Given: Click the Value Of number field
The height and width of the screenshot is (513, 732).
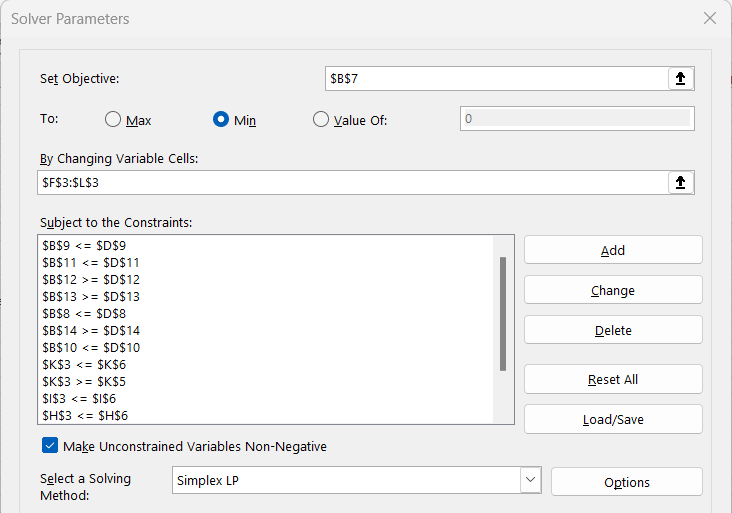Looking at the screenshot, I should click(x=577, y=119).
